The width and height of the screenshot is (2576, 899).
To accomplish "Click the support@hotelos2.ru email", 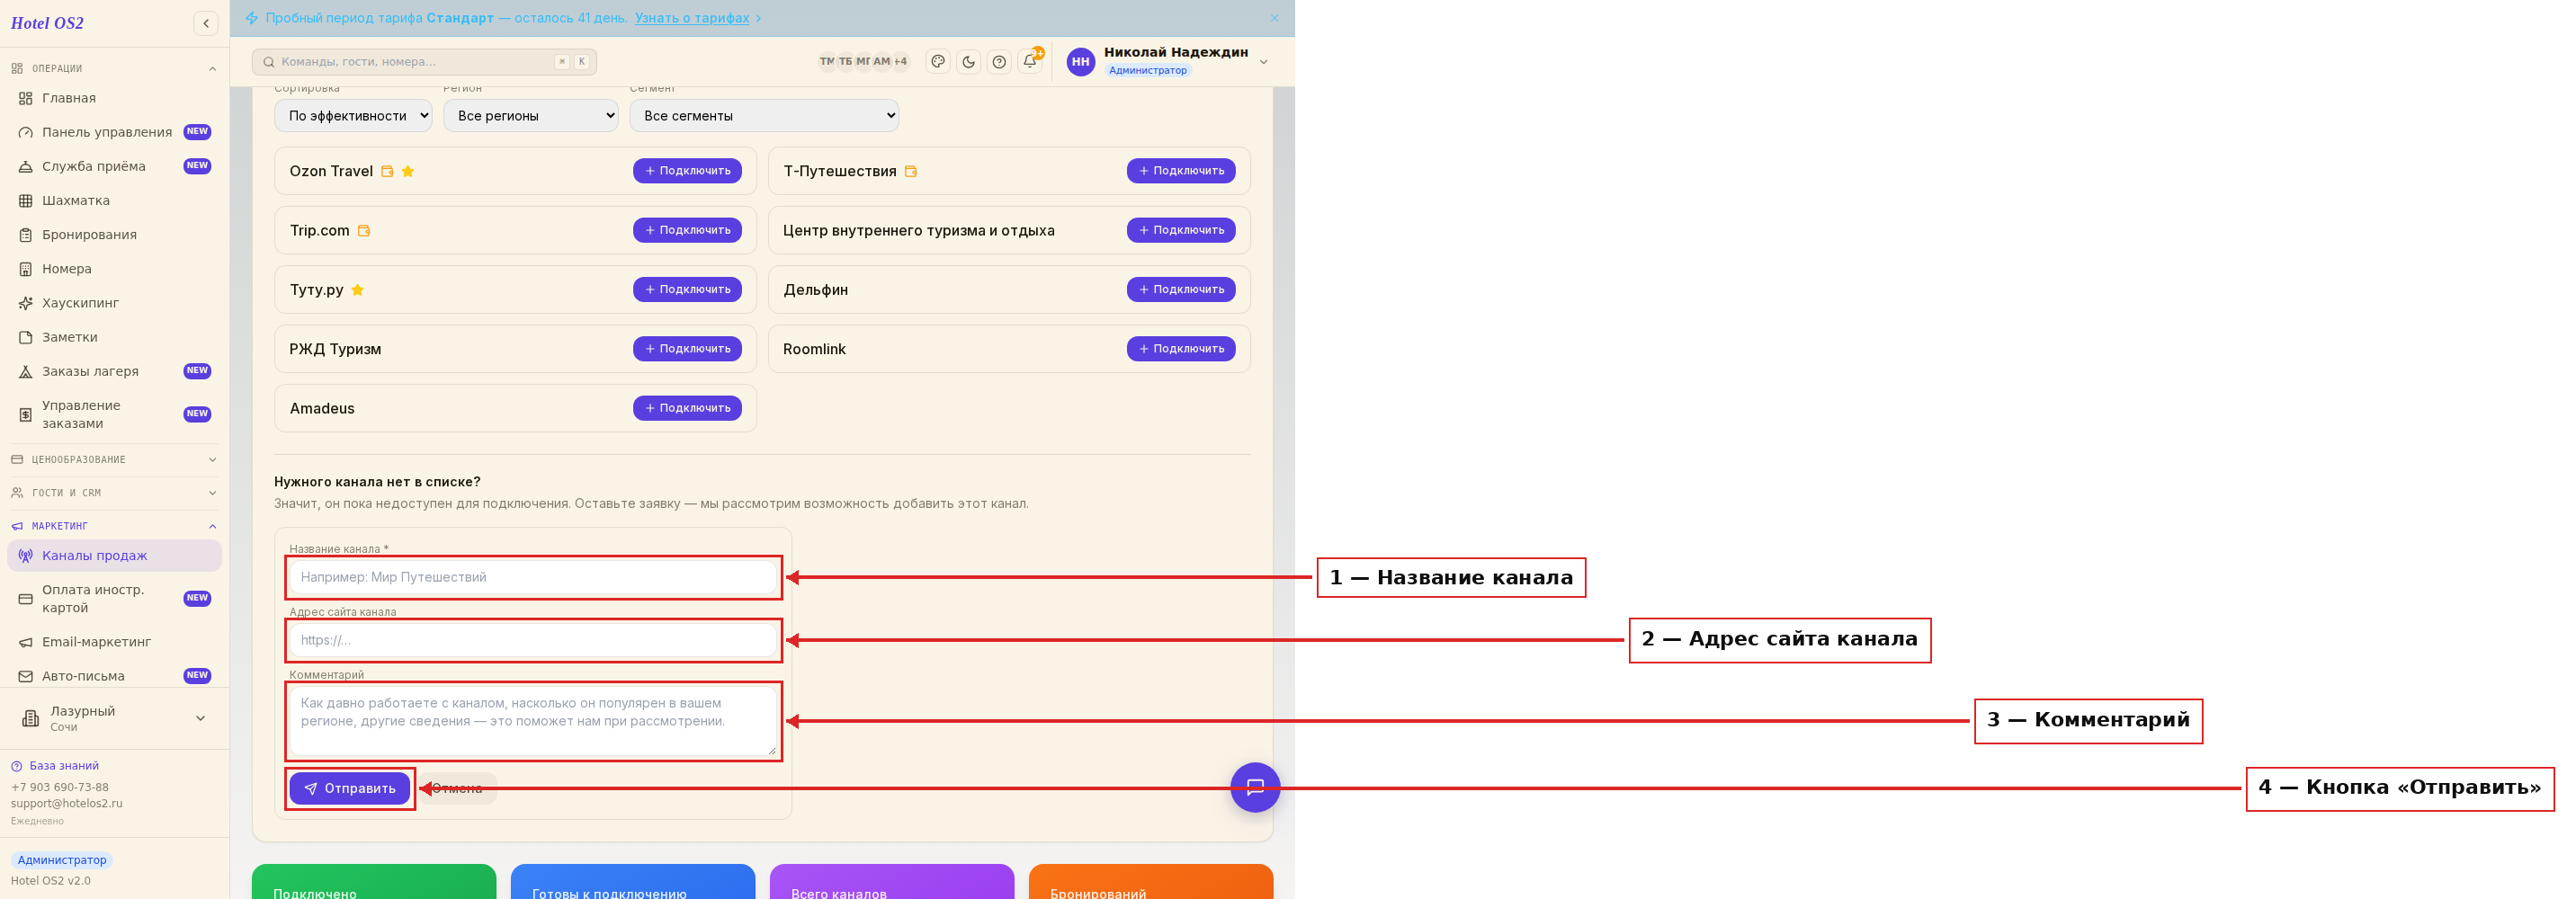I will coord(67,803).
